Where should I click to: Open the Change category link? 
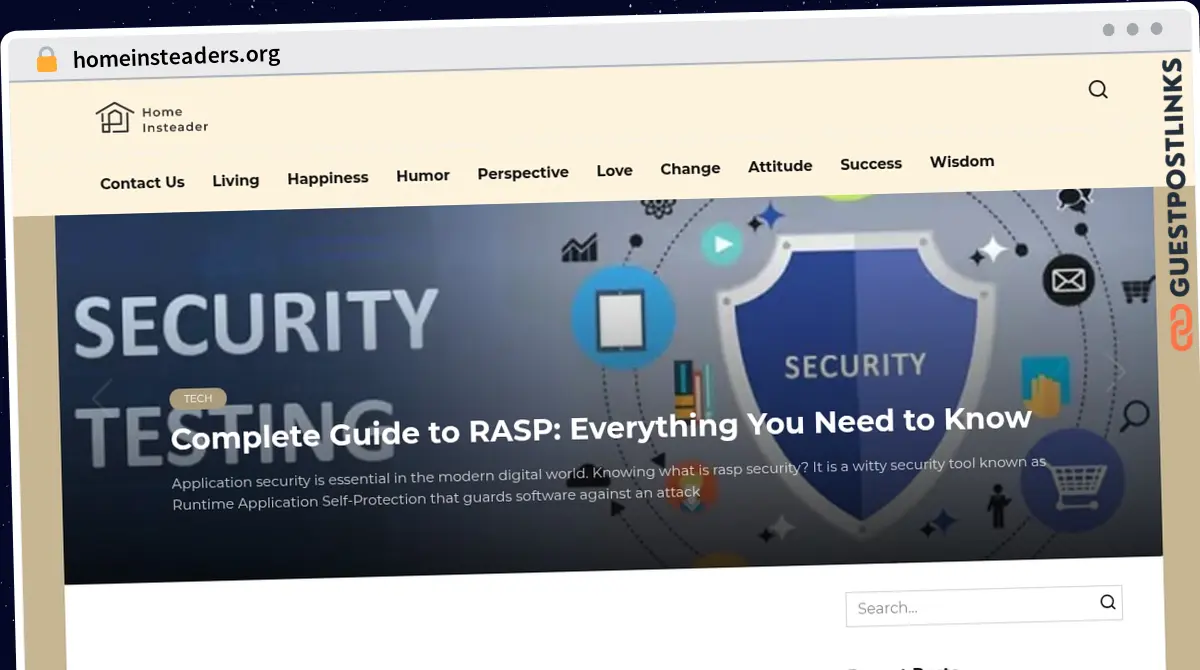click(x=690, y=169)
